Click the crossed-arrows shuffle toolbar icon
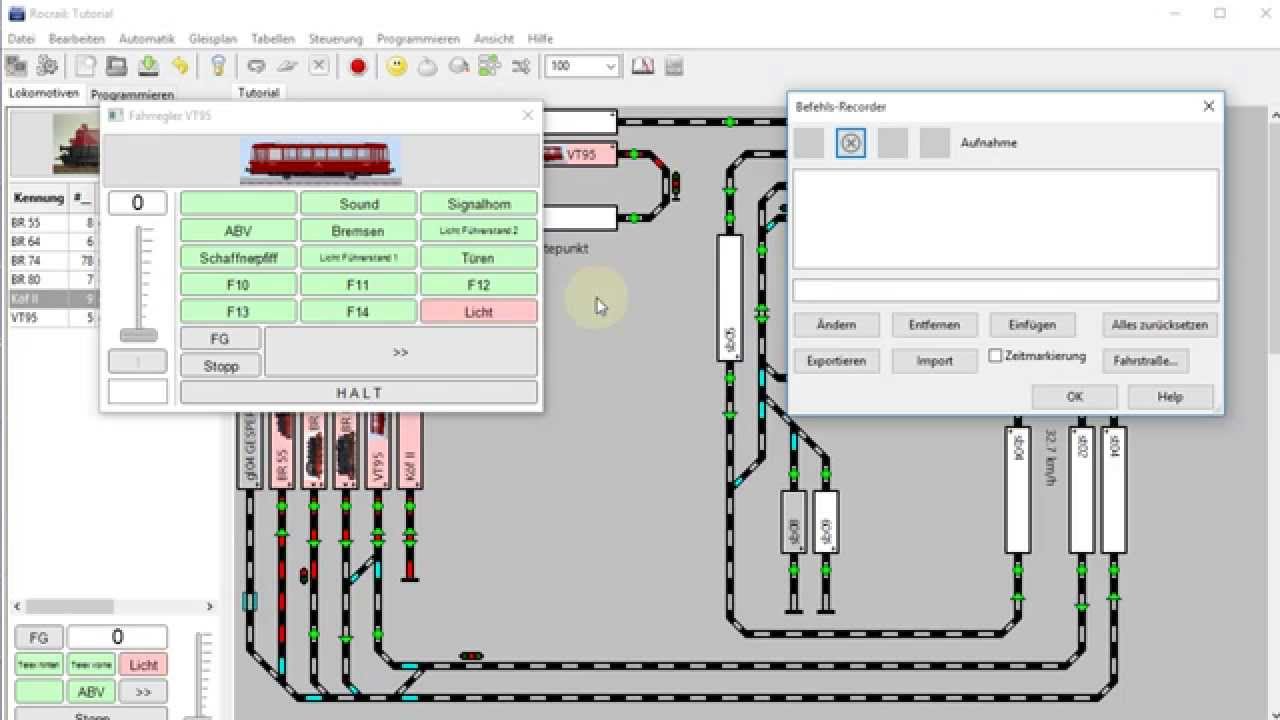Viewport: 1280px width, 720px height. pyautogui.click(x=521, y=66)
